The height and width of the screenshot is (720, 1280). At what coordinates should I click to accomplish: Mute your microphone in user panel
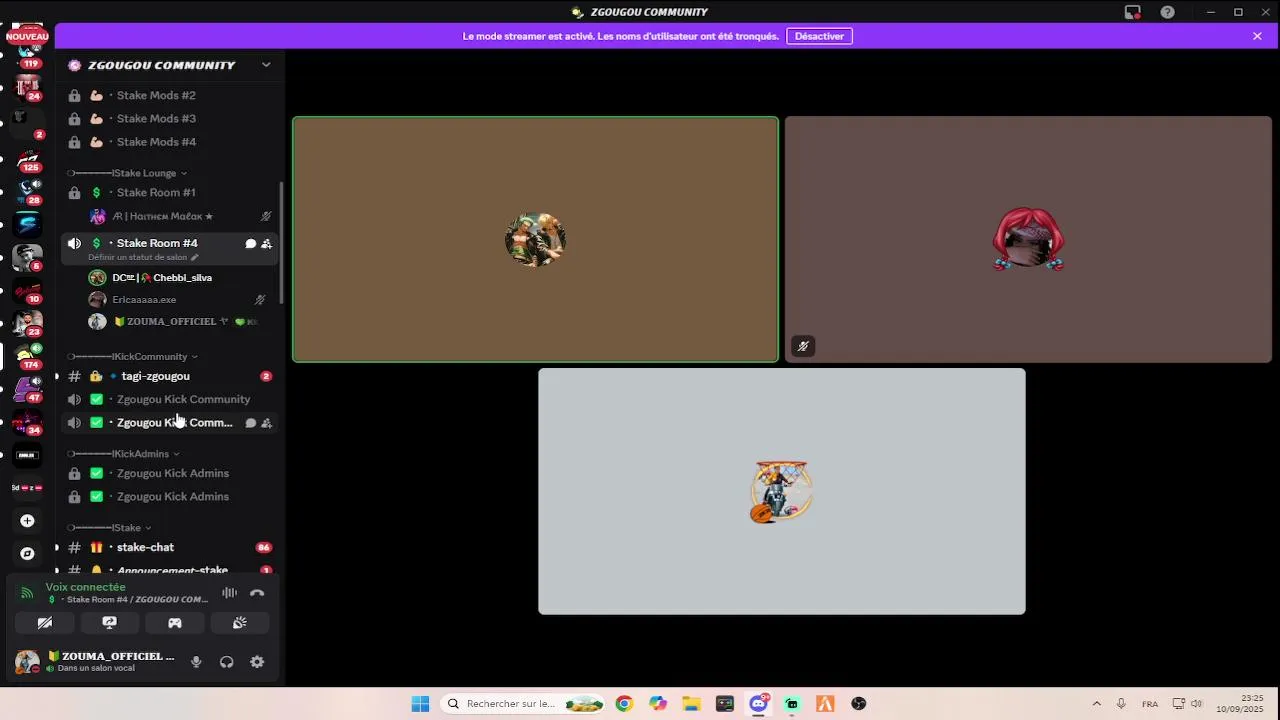196,662
